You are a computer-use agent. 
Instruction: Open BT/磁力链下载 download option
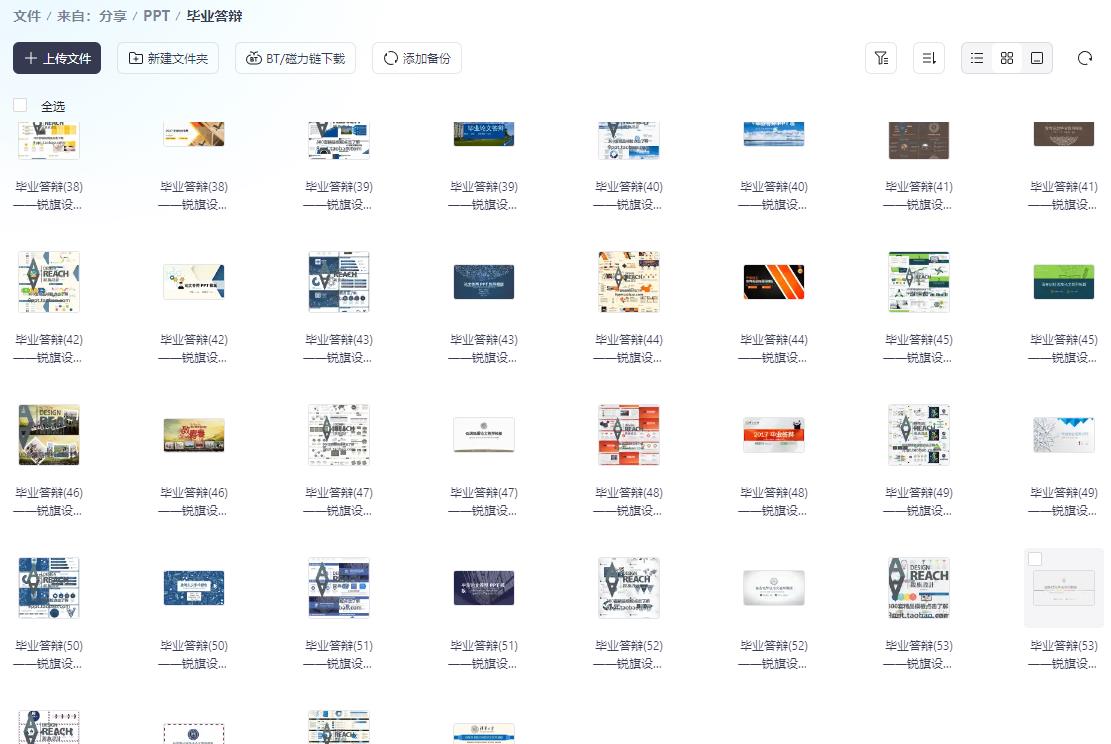coord(295,58)
